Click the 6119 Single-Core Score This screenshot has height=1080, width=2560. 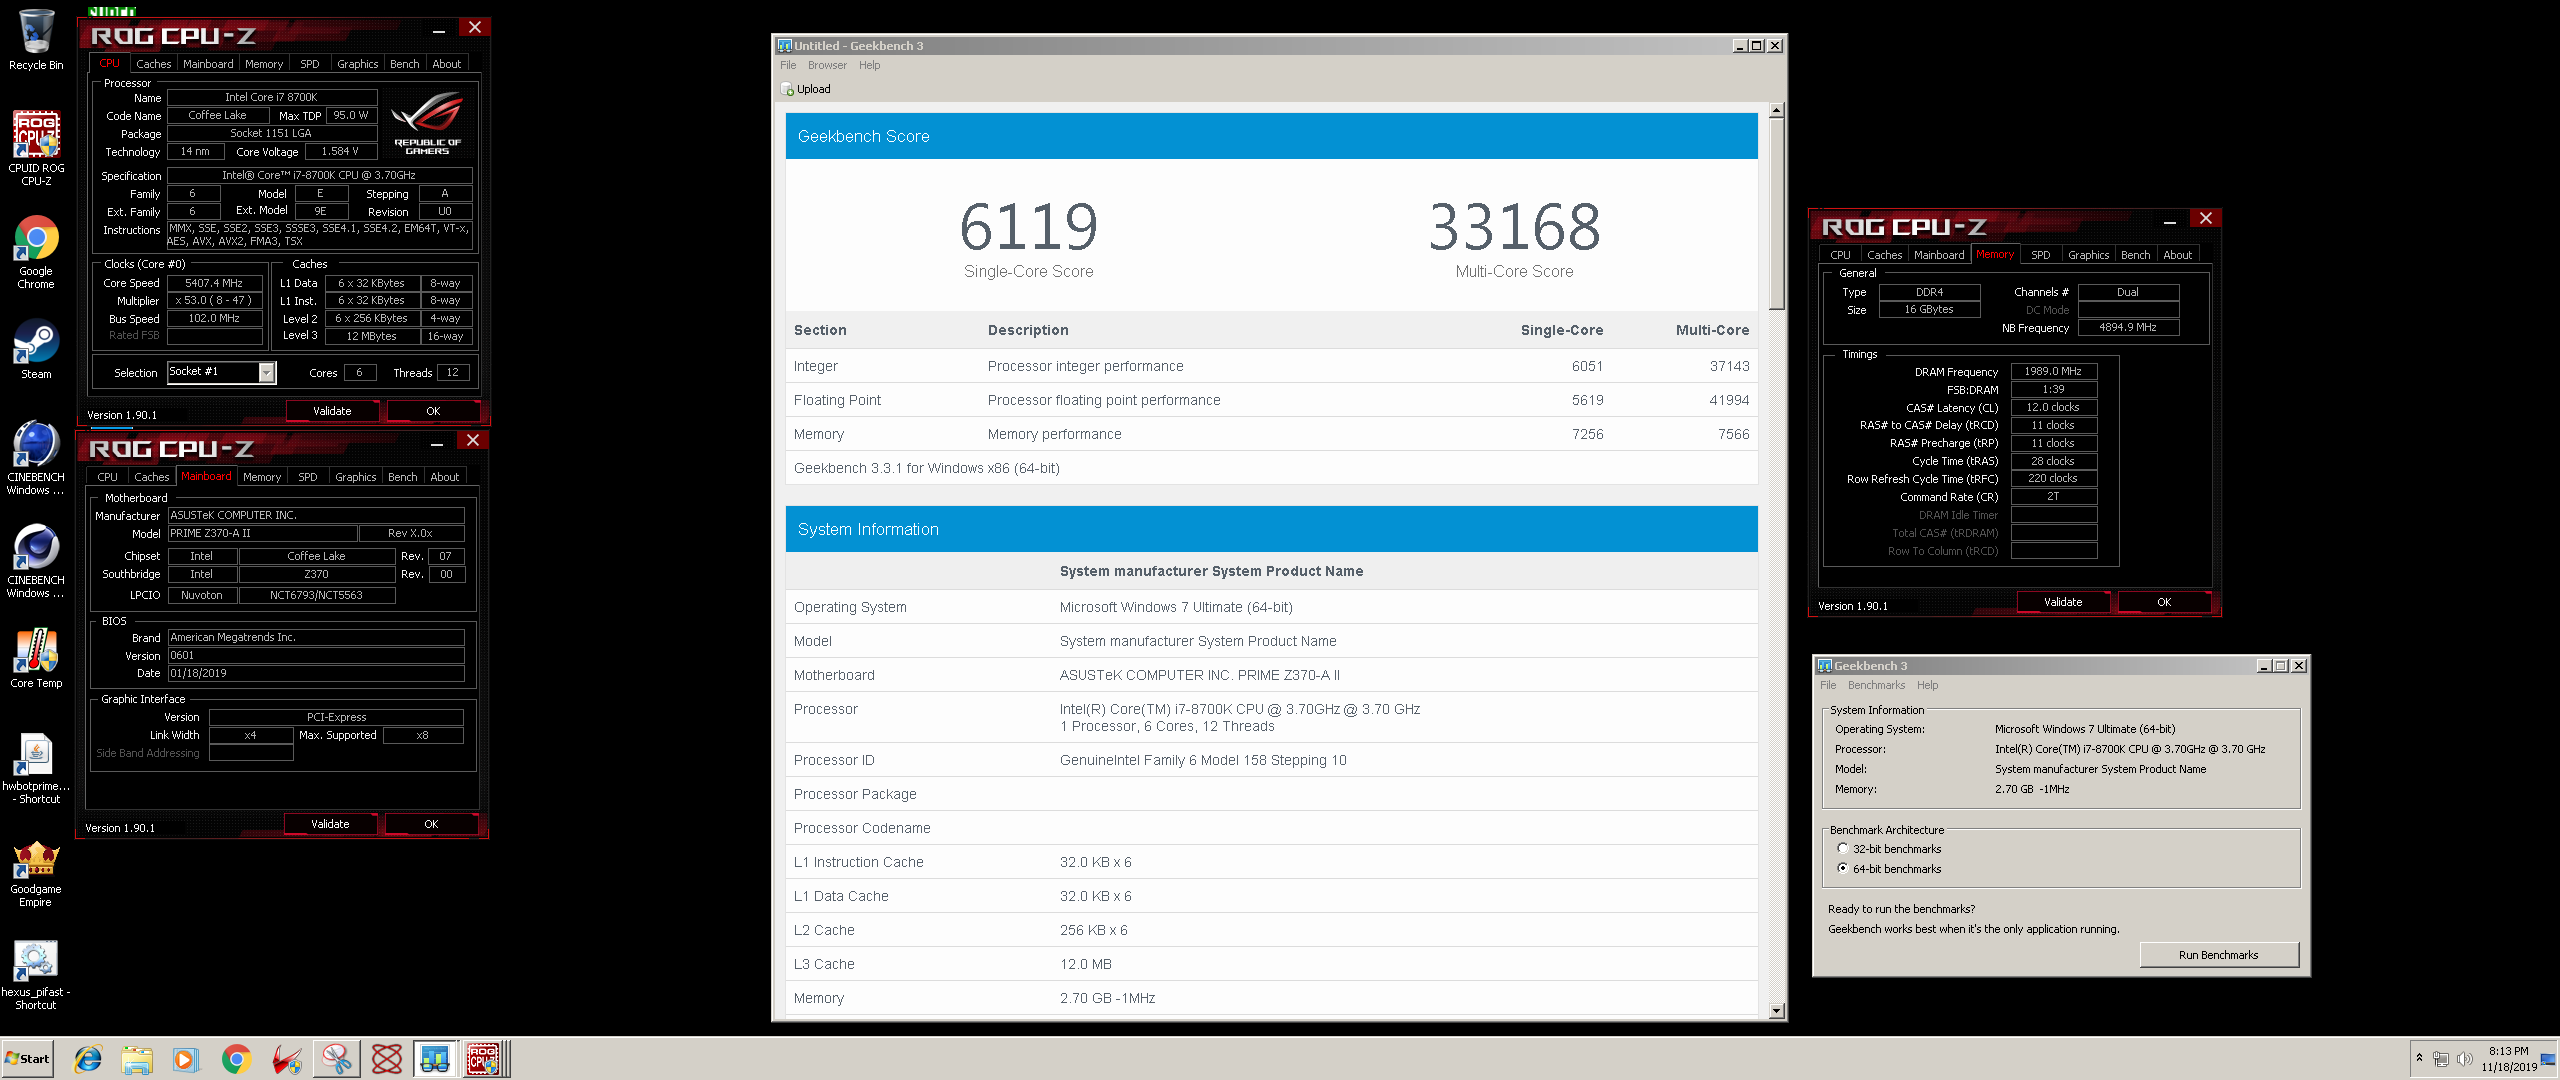1028,227
